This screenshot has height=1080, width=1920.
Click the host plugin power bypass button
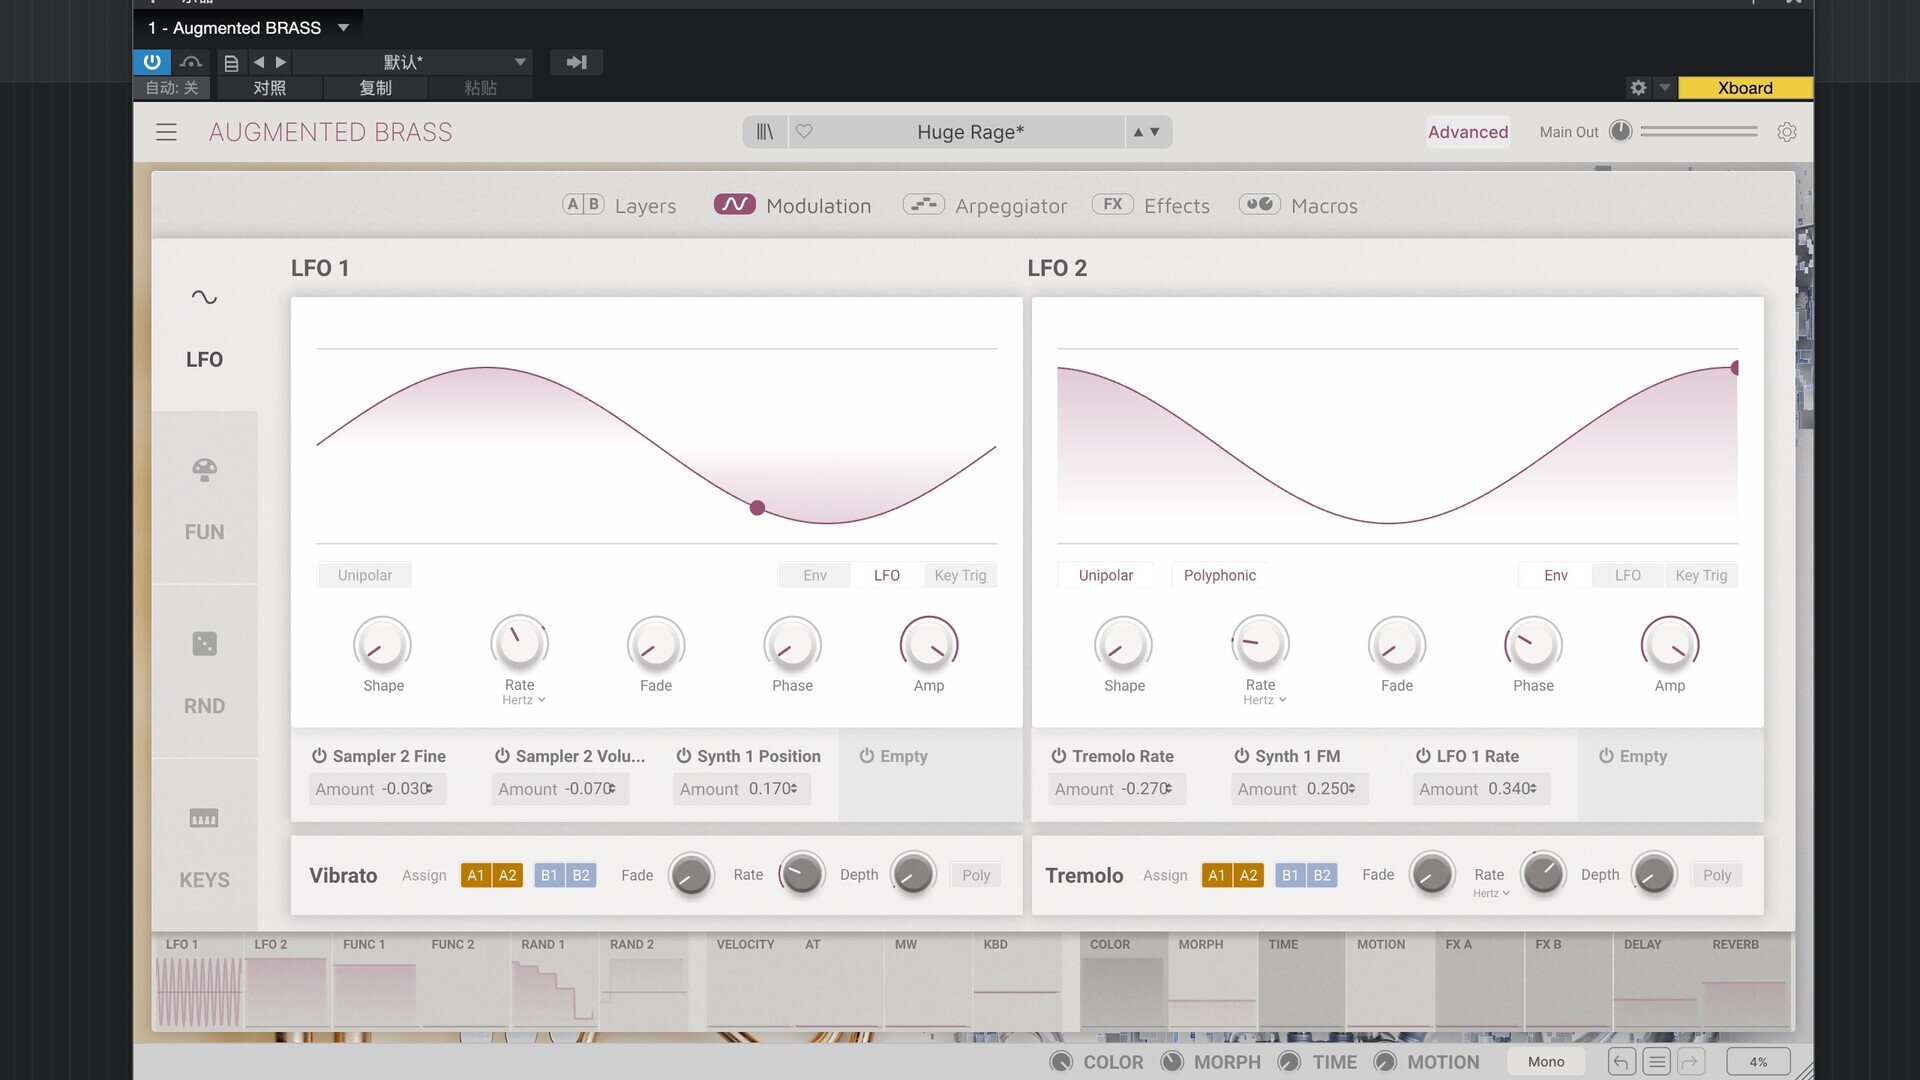coord(152,62)
